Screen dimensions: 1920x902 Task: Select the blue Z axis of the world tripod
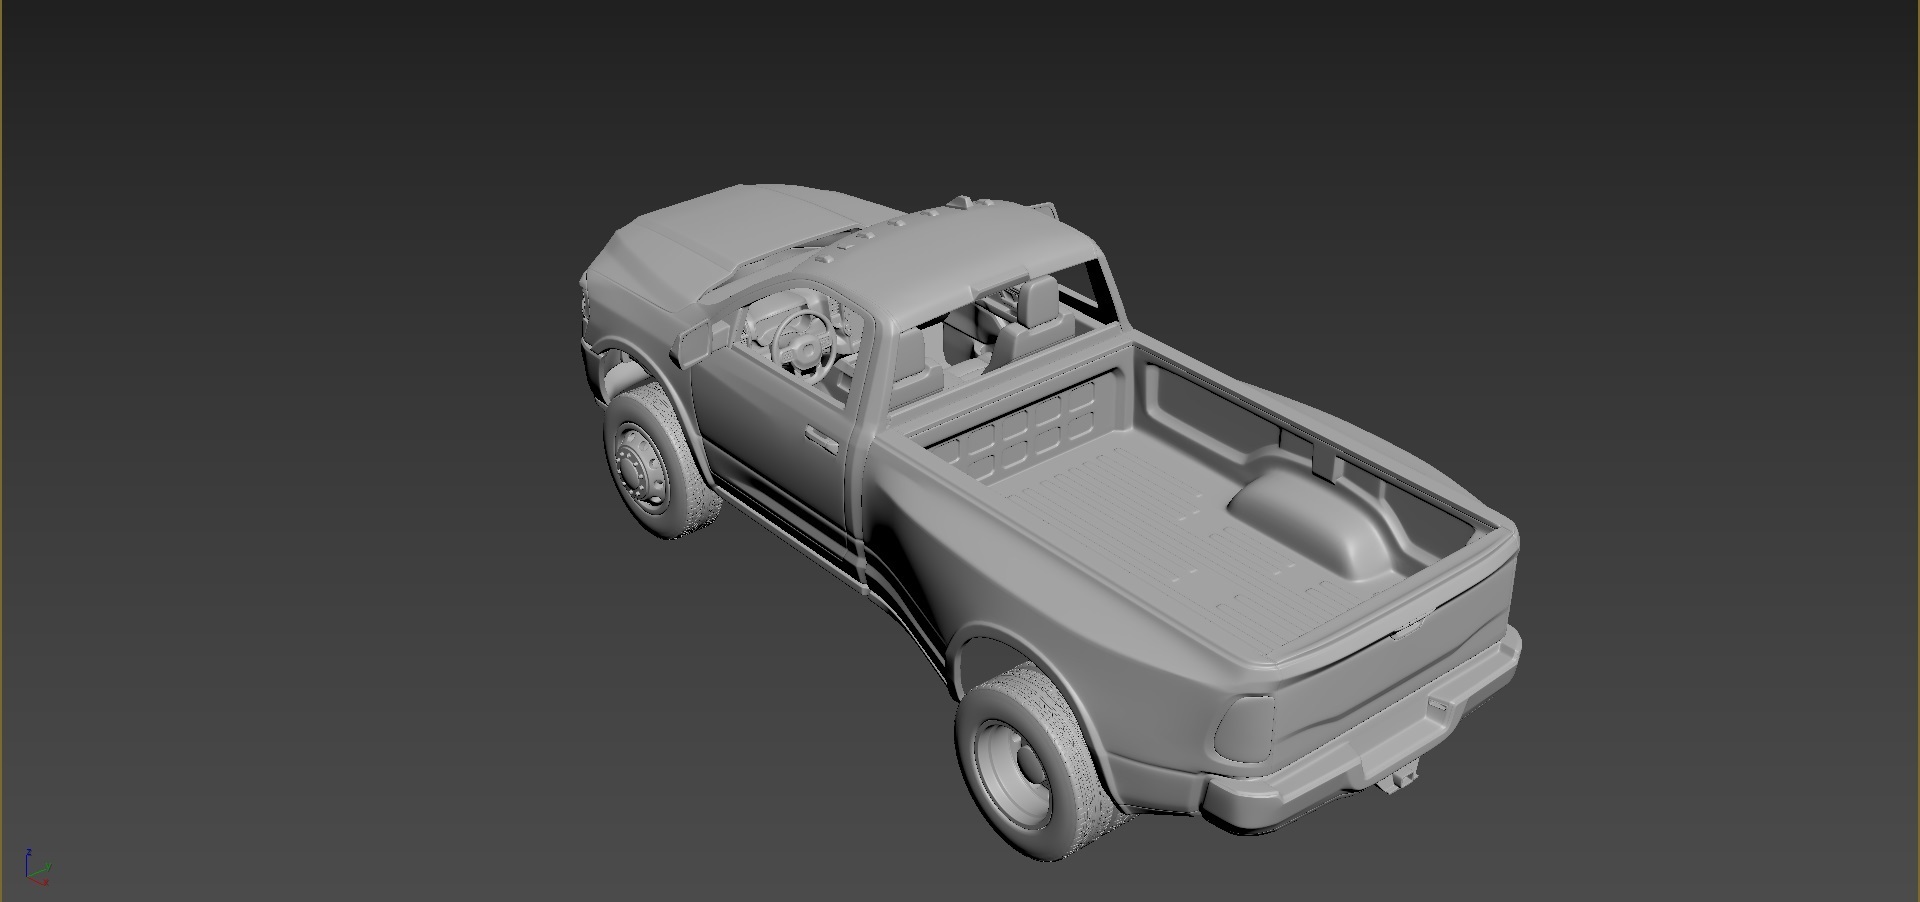pyautogui.click(x=27, y=864)
